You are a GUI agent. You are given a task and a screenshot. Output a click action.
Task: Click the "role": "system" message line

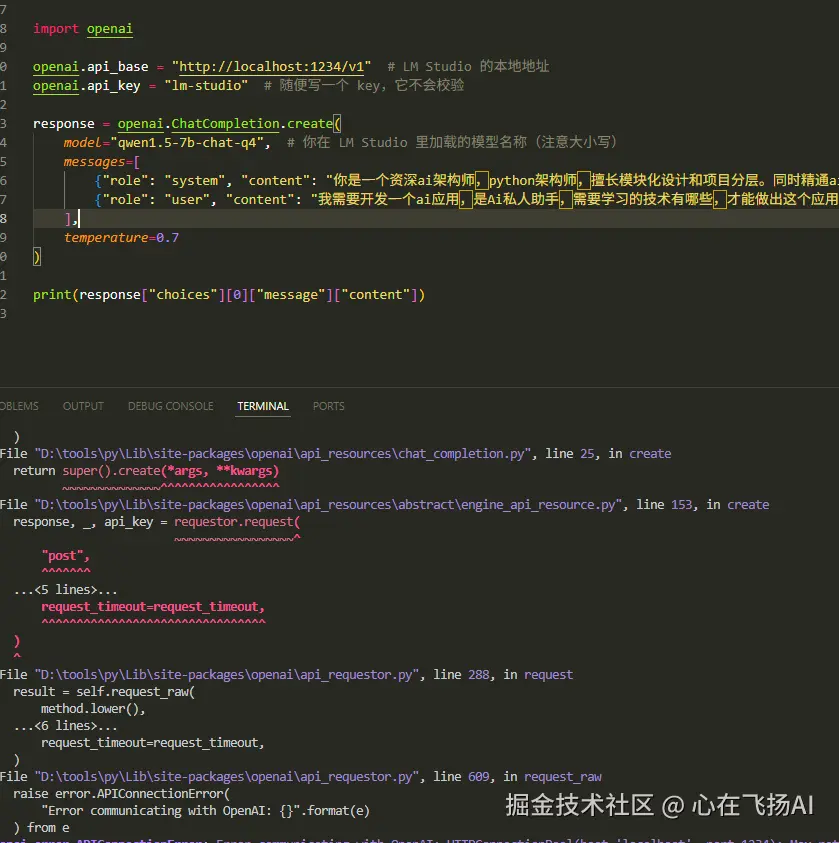pos(466,181)
